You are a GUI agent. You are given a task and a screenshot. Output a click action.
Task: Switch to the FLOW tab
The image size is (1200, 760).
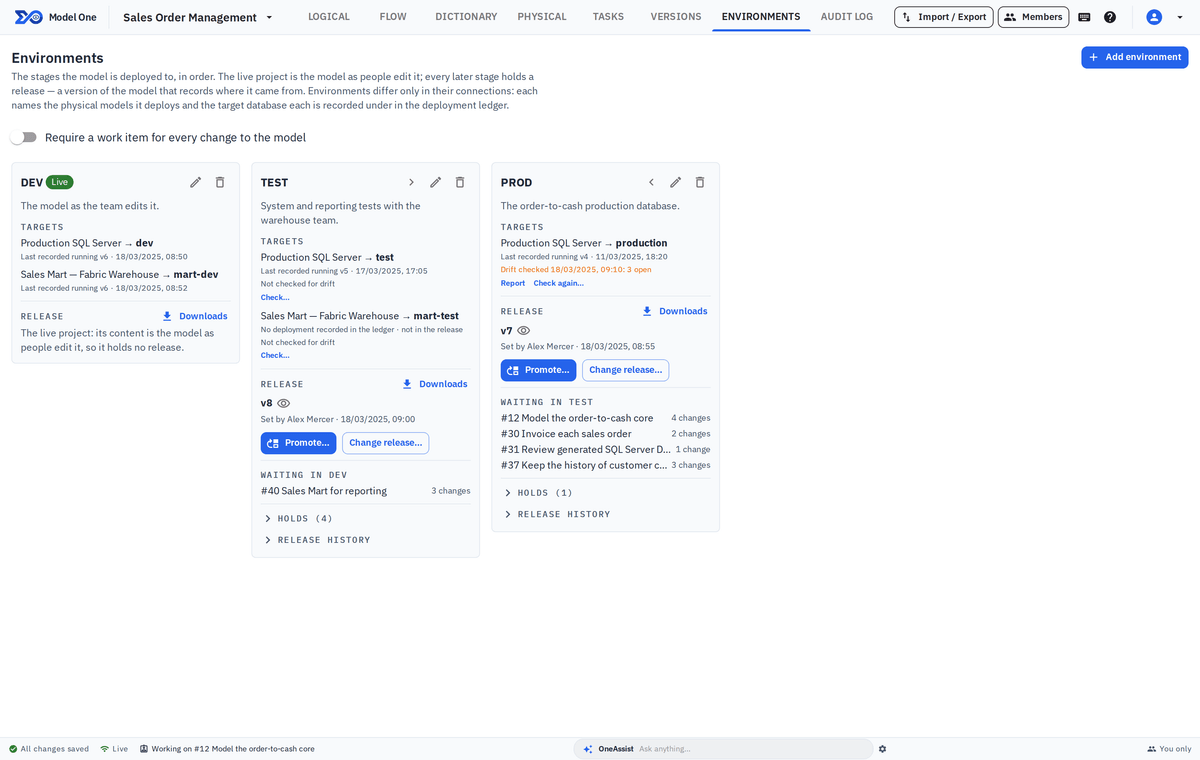[393, 17]
